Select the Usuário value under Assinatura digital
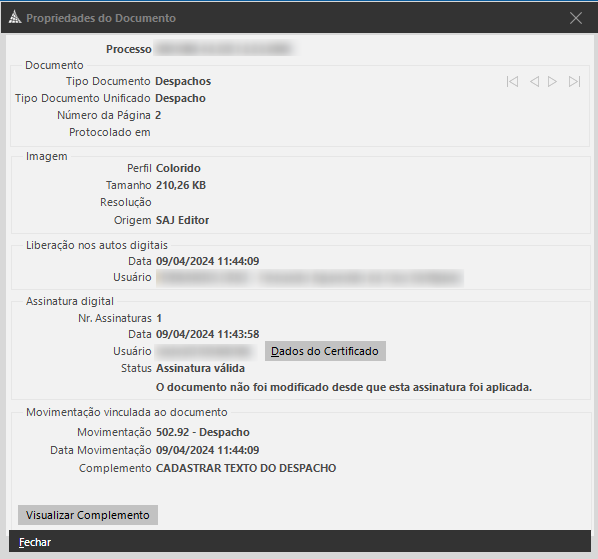Image resolution: width=598 pixels, height=559 pixels. [x=205, y=352]
